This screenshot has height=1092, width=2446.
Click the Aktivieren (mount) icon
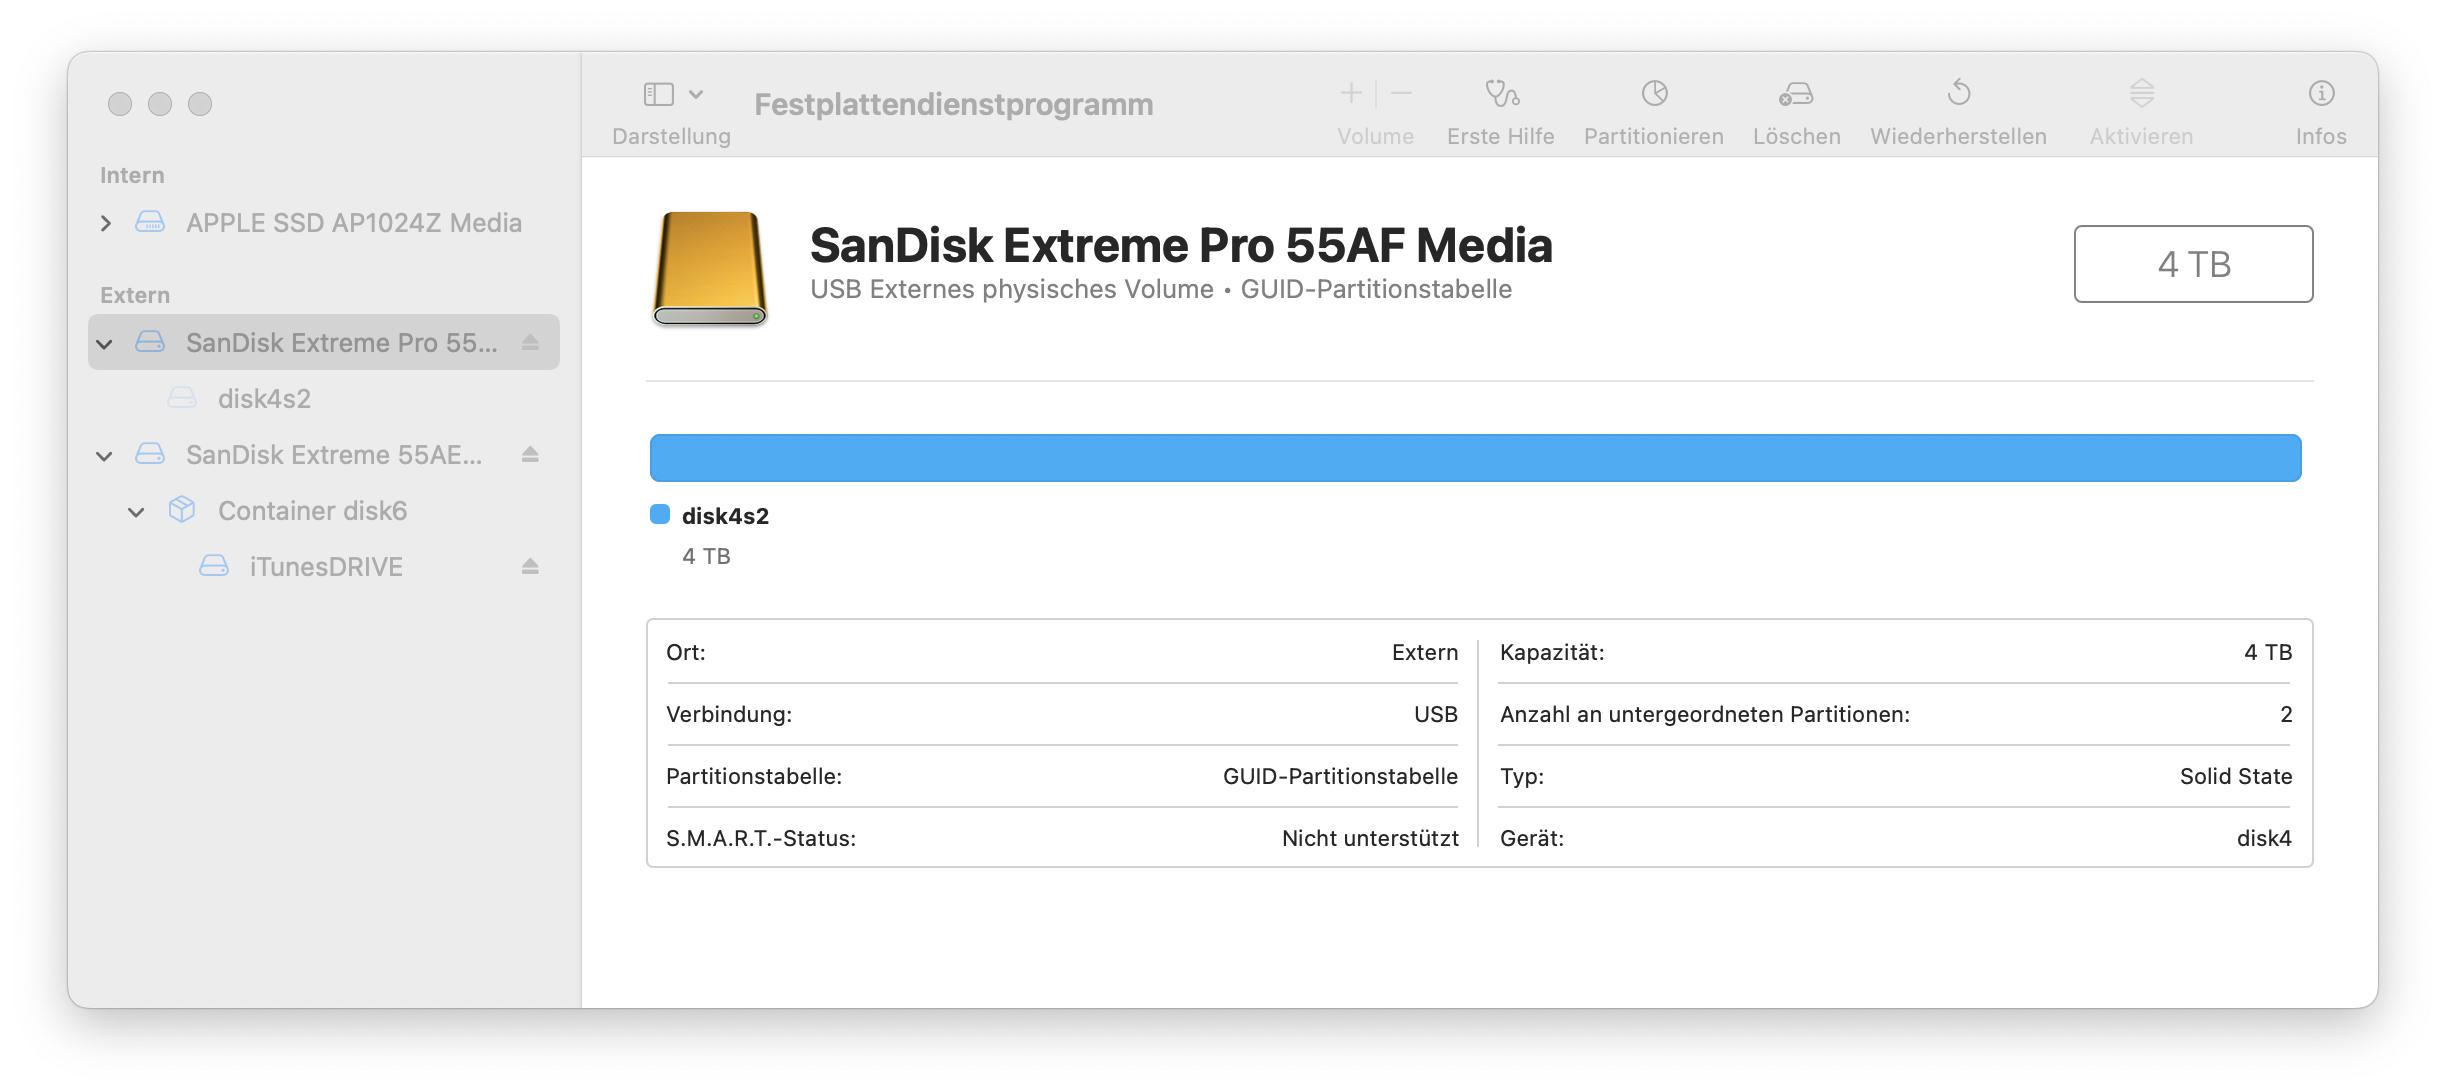2142,100
